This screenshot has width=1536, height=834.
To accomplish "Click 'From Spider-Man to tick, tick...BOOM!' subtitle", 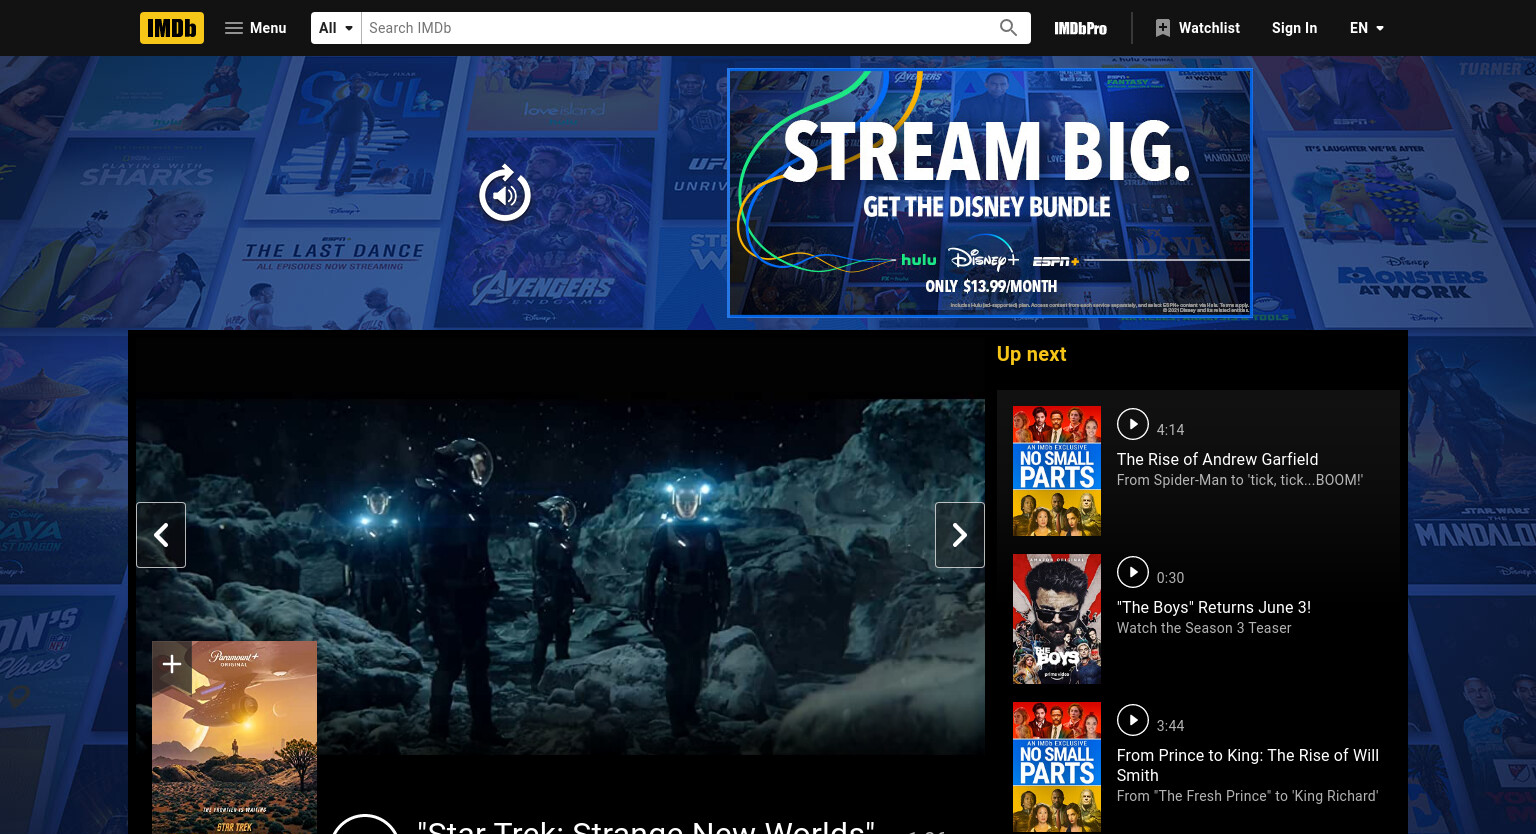I will pyautogui.click(x=1240, y=480).
